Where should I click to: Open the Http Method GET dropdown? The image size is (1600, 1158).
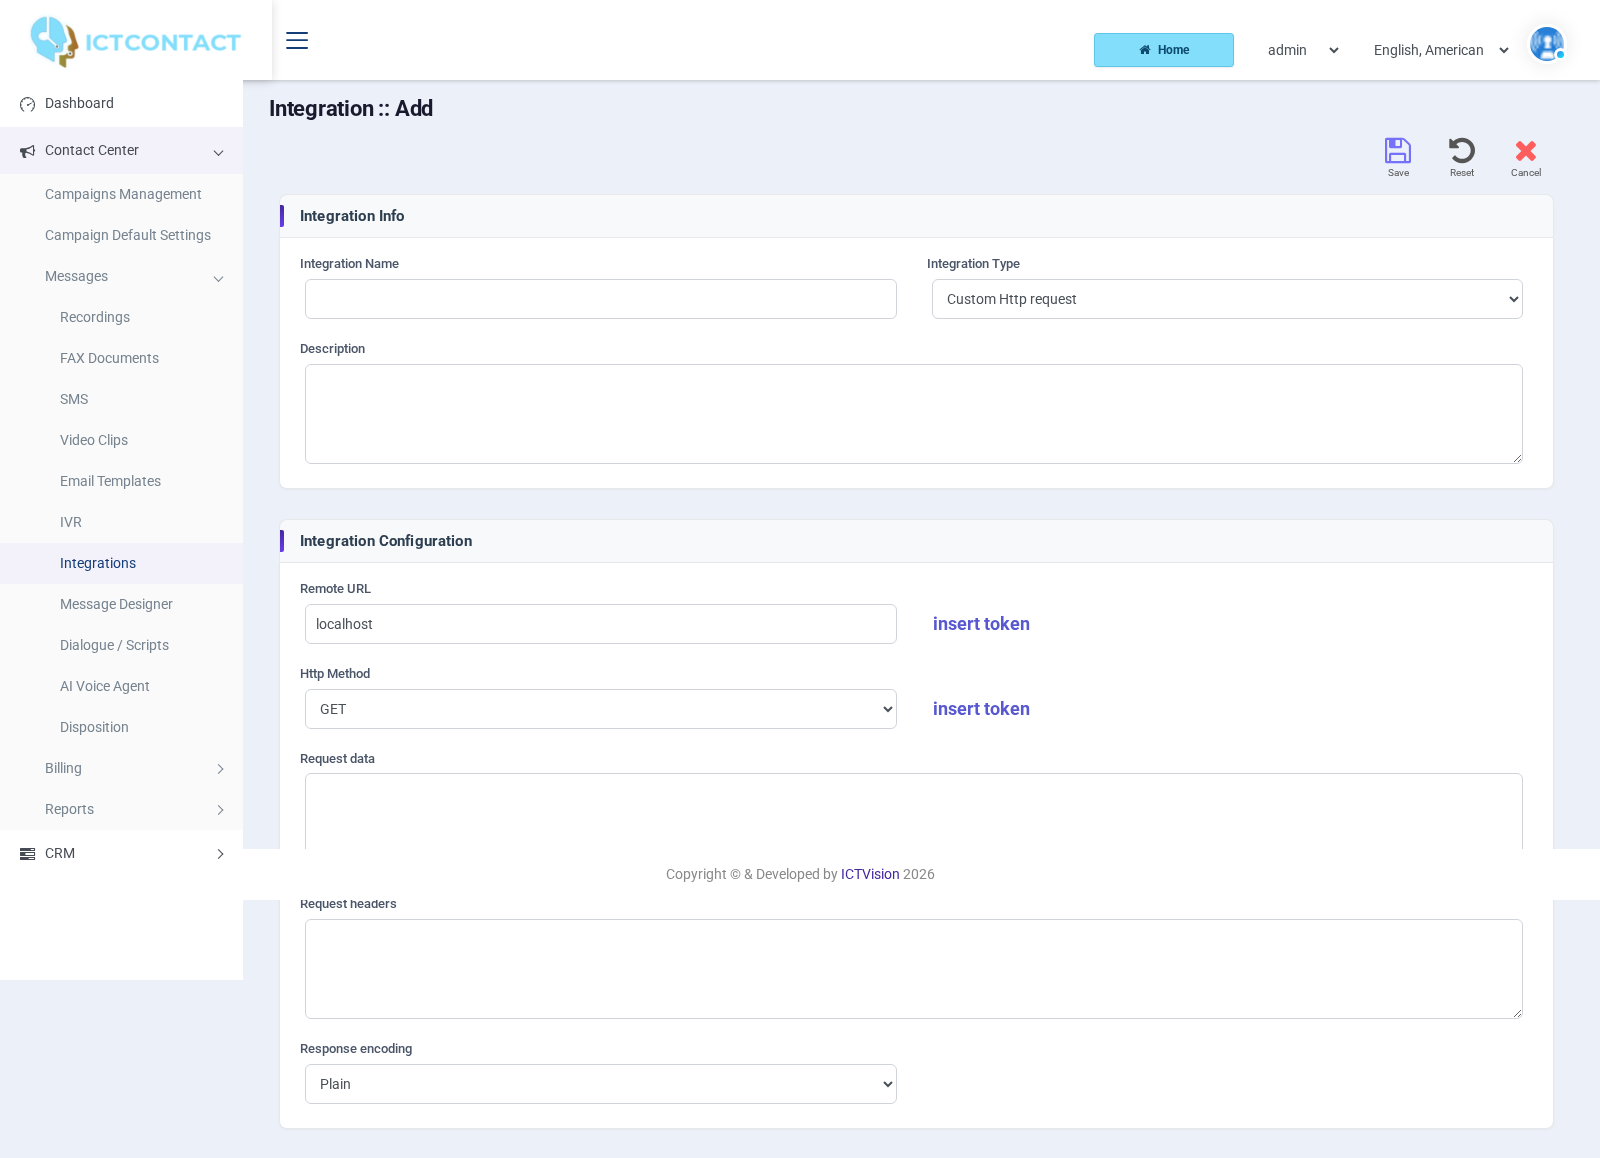coord(601,709)
